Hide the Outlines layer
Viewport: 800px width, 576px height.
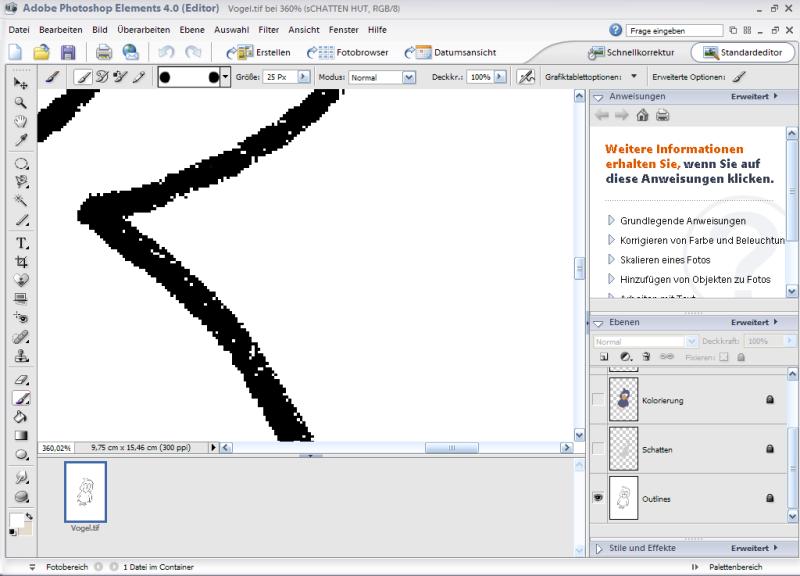[598, 498]
